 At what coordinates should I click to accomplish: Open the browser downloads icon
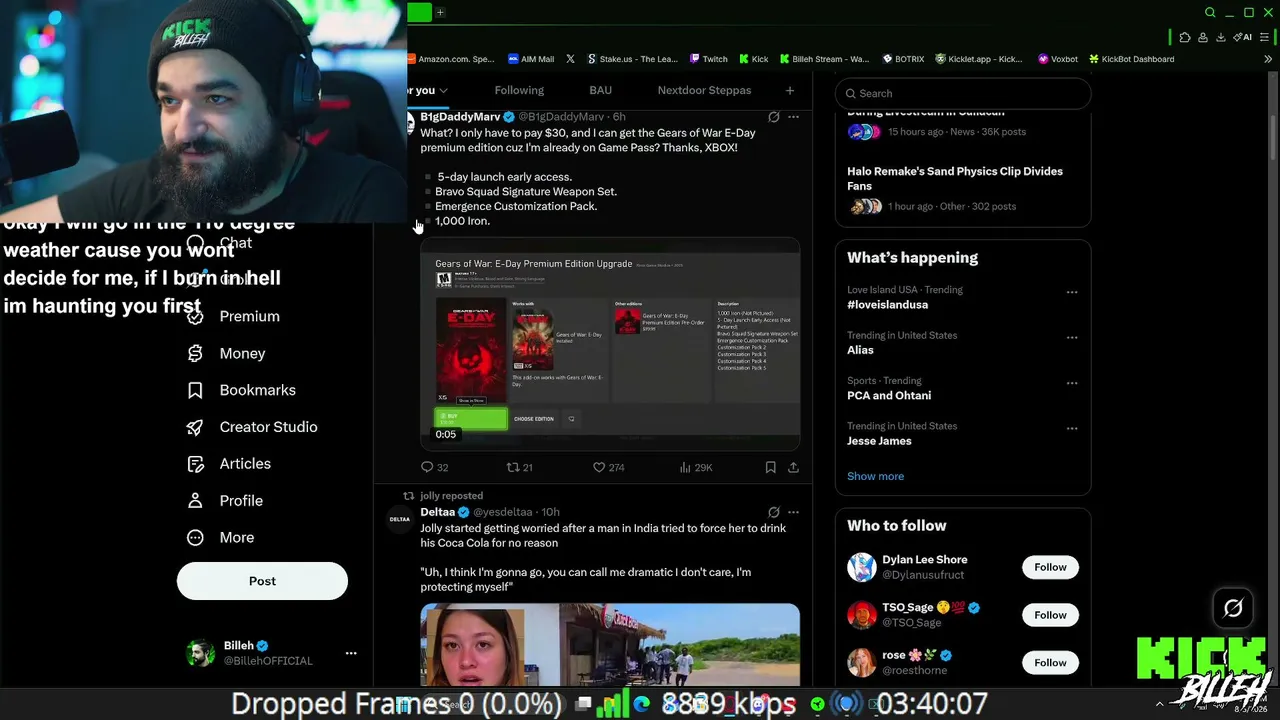click(1221, 37)
